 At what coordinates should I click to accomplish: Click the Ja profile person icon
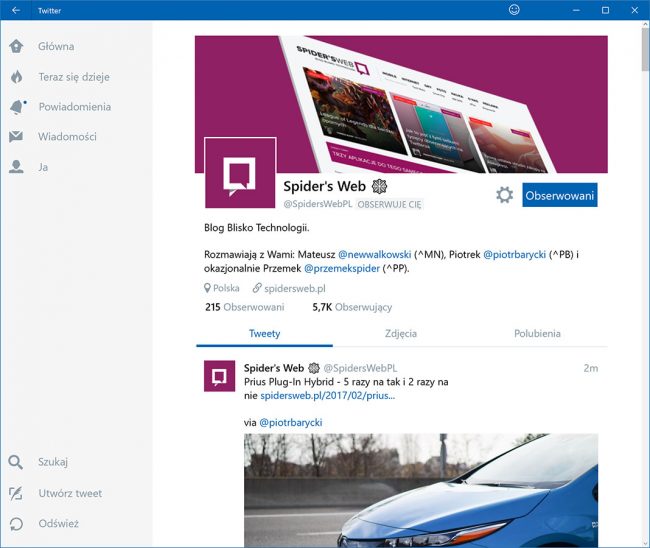coord(16,167)
